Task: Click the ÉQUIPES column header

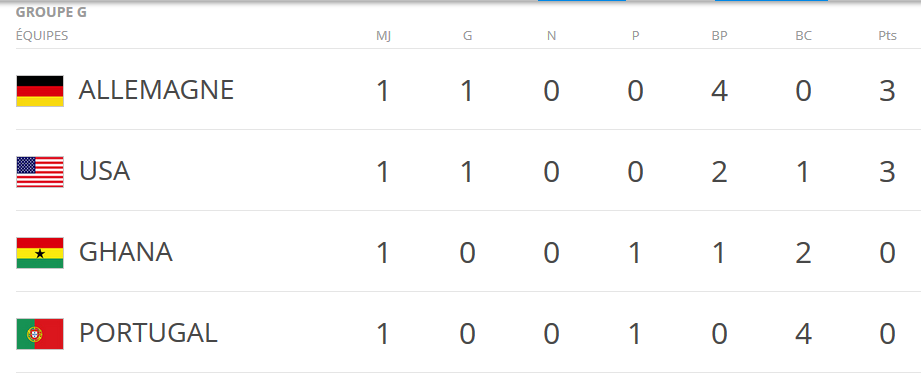Action: pyautogui.click(x=42, y=36)
